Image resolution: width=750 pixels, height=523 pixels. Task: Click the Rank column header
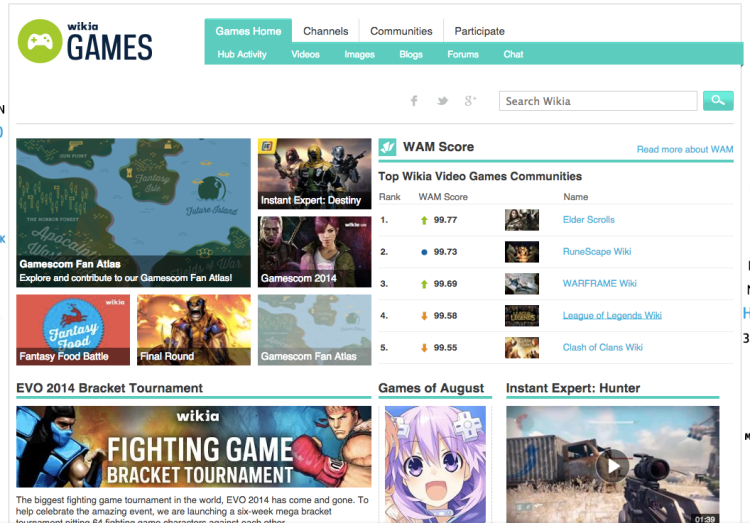pos(389,197)
